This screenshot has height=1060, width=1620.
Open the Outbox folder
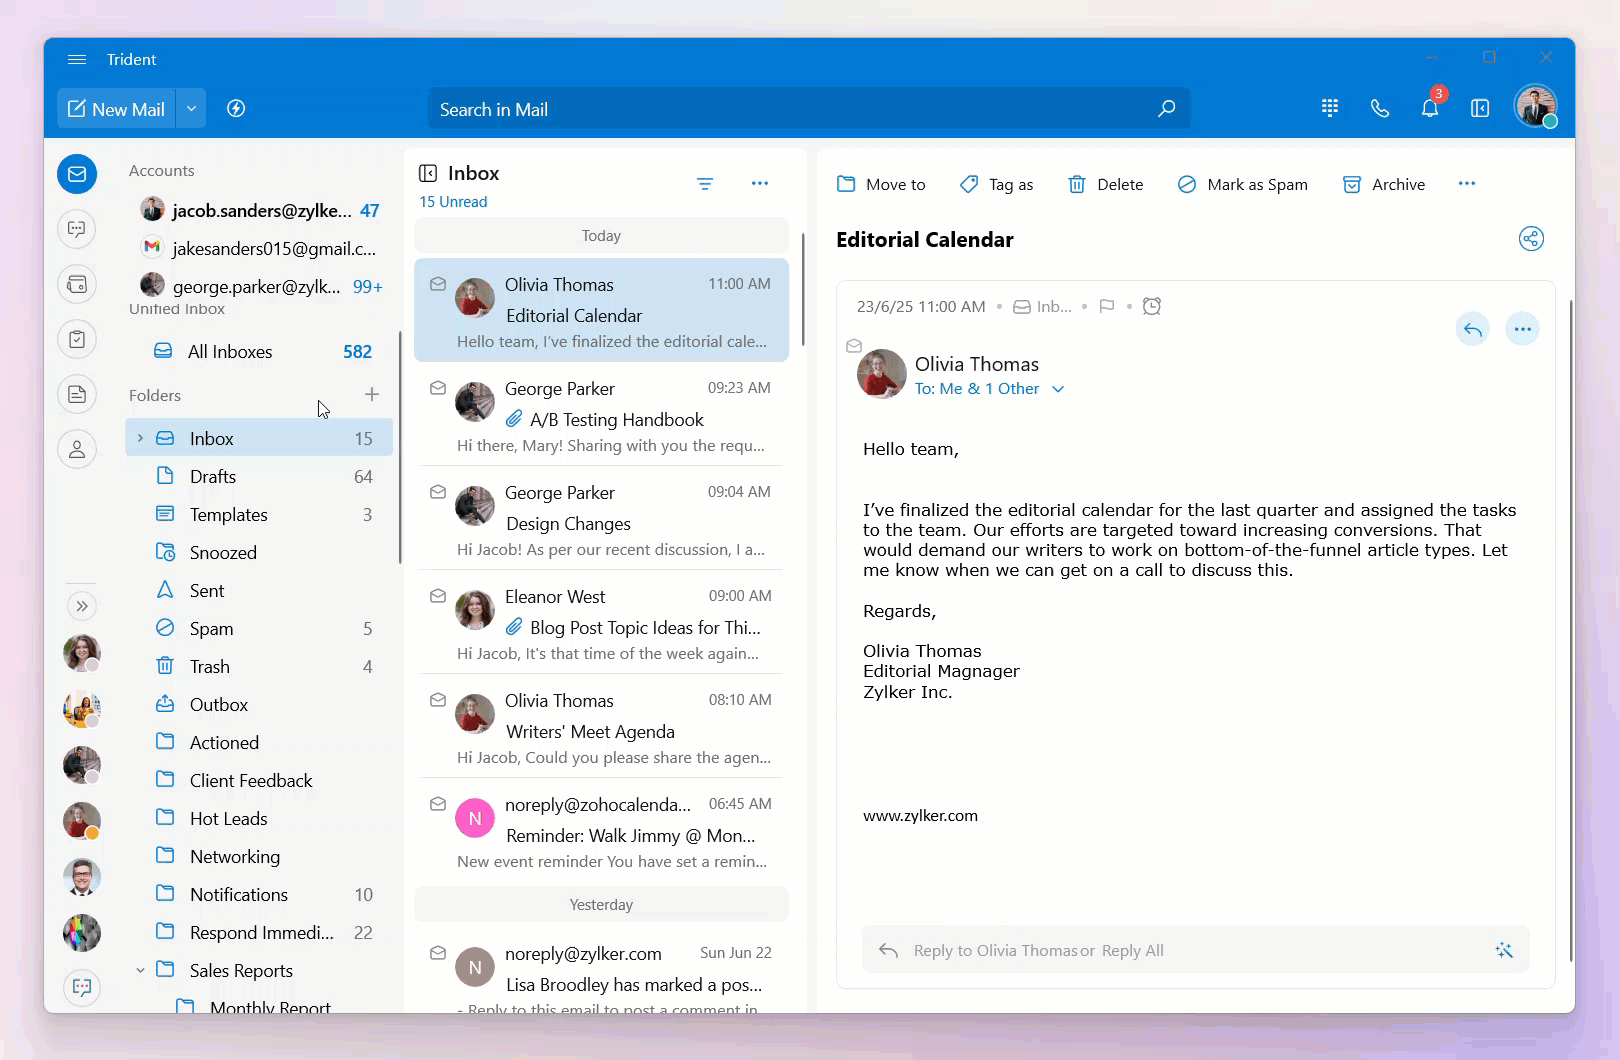click(x=260, y=704)
